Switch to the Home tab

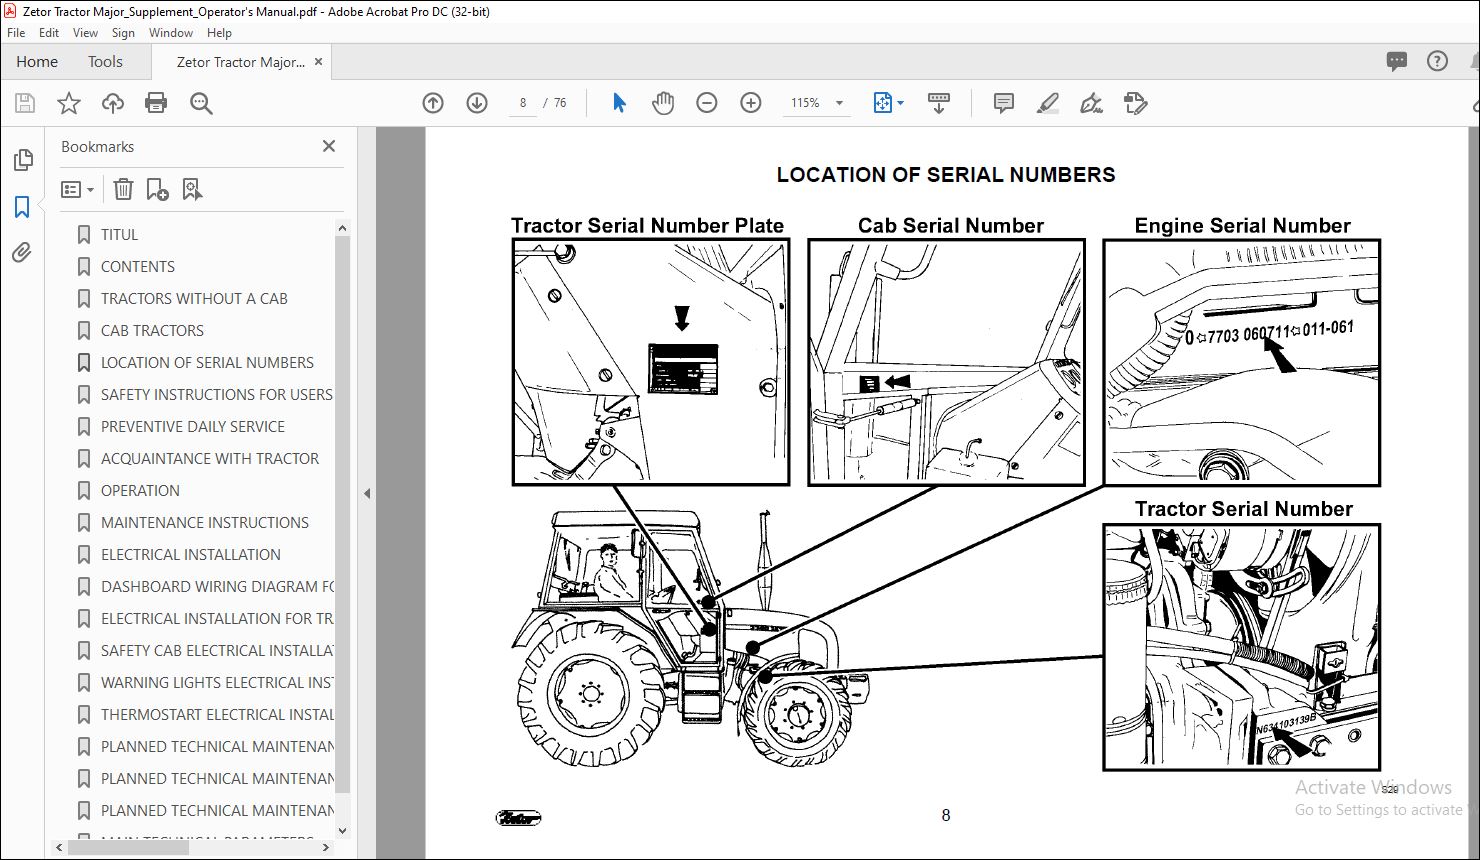(x=37, y=62)
